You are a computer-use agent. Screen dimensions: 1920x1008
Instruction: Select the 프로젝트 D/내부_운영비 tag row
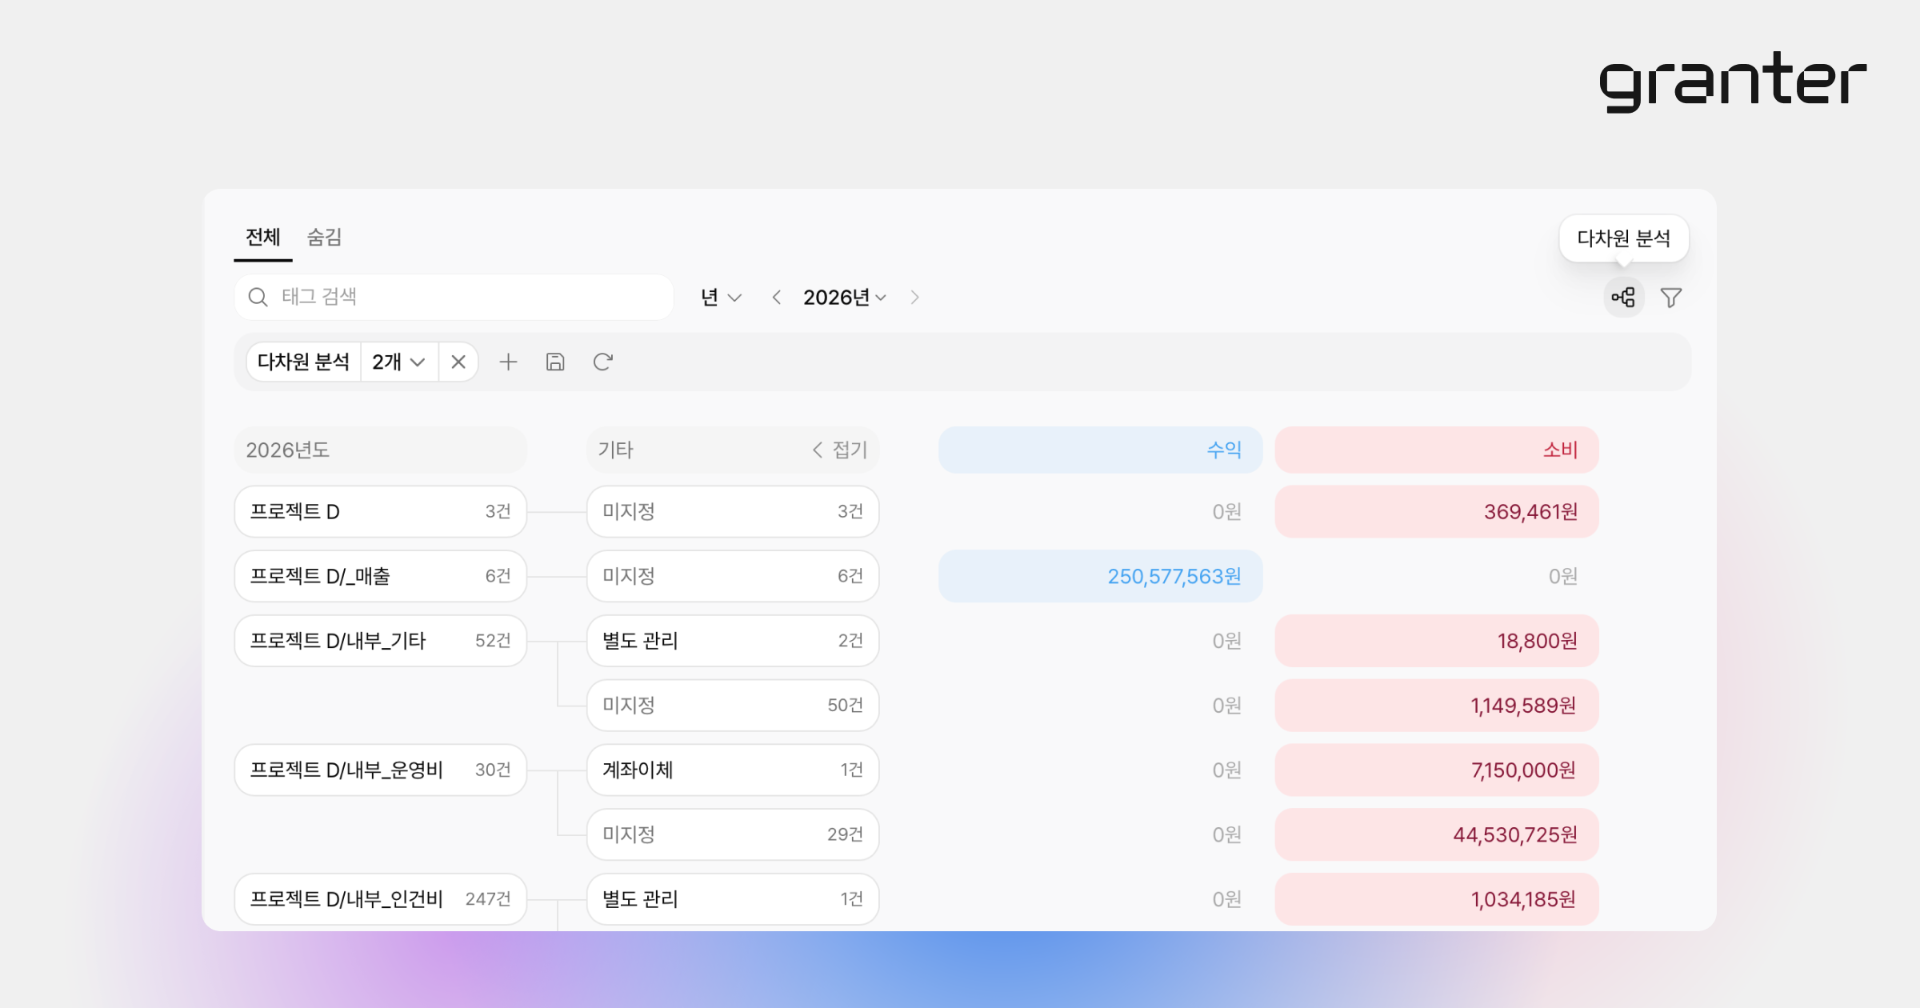pos(380,770)
